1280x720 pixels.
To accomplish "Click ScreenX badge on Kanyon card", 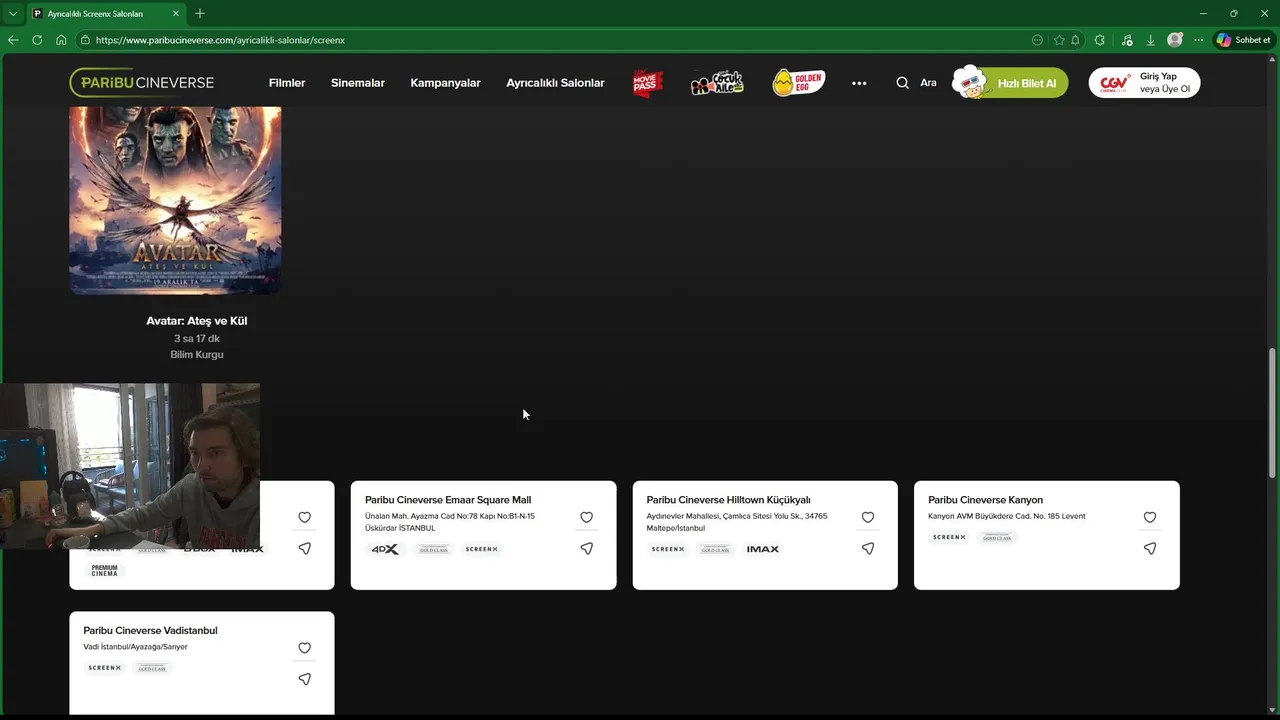I will click(949, 537).
